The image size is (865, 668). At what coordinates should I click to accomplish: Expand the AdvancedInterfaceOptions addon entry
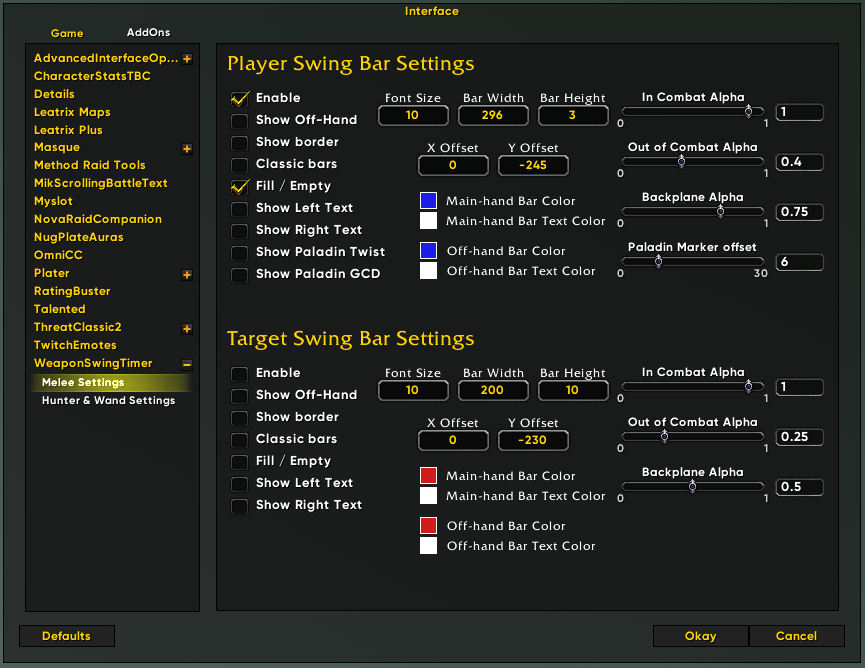(187, 59)
